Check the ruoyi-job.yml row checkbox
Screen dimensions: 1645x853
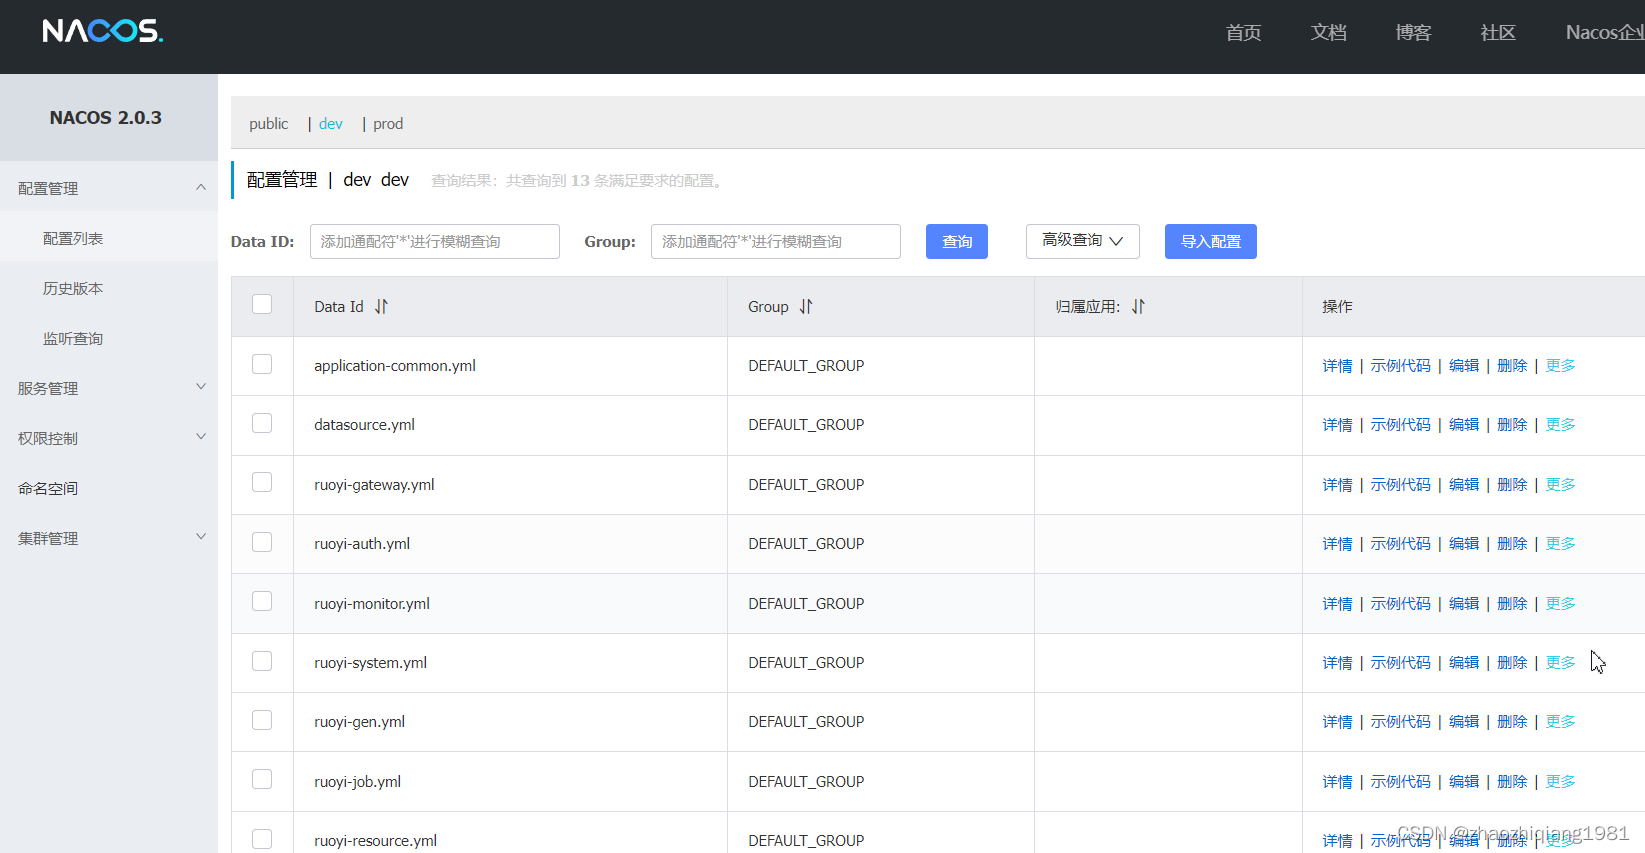point(262,779)
